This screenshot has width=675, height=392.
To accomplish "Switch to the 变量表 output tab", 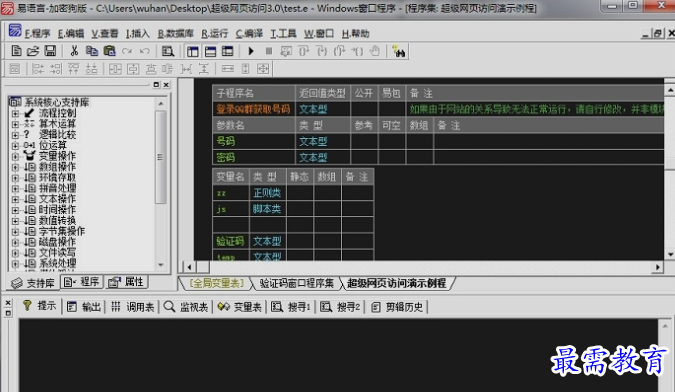I will (x=240, y=307).
